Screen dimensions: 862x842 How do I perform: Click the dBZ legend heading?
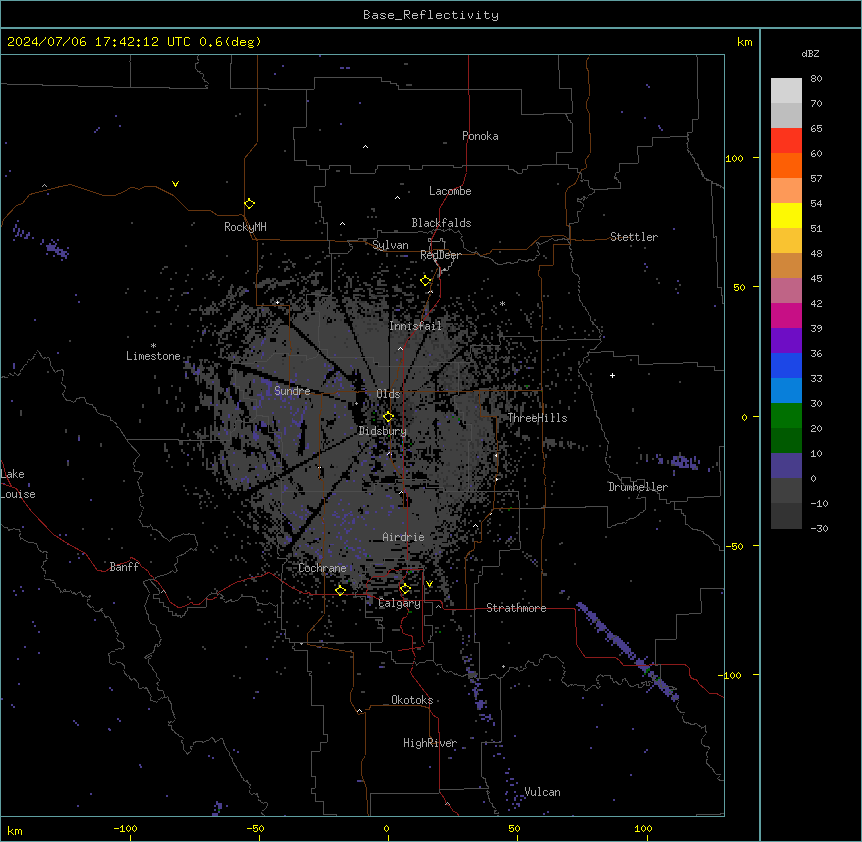(x=810, y=54)
